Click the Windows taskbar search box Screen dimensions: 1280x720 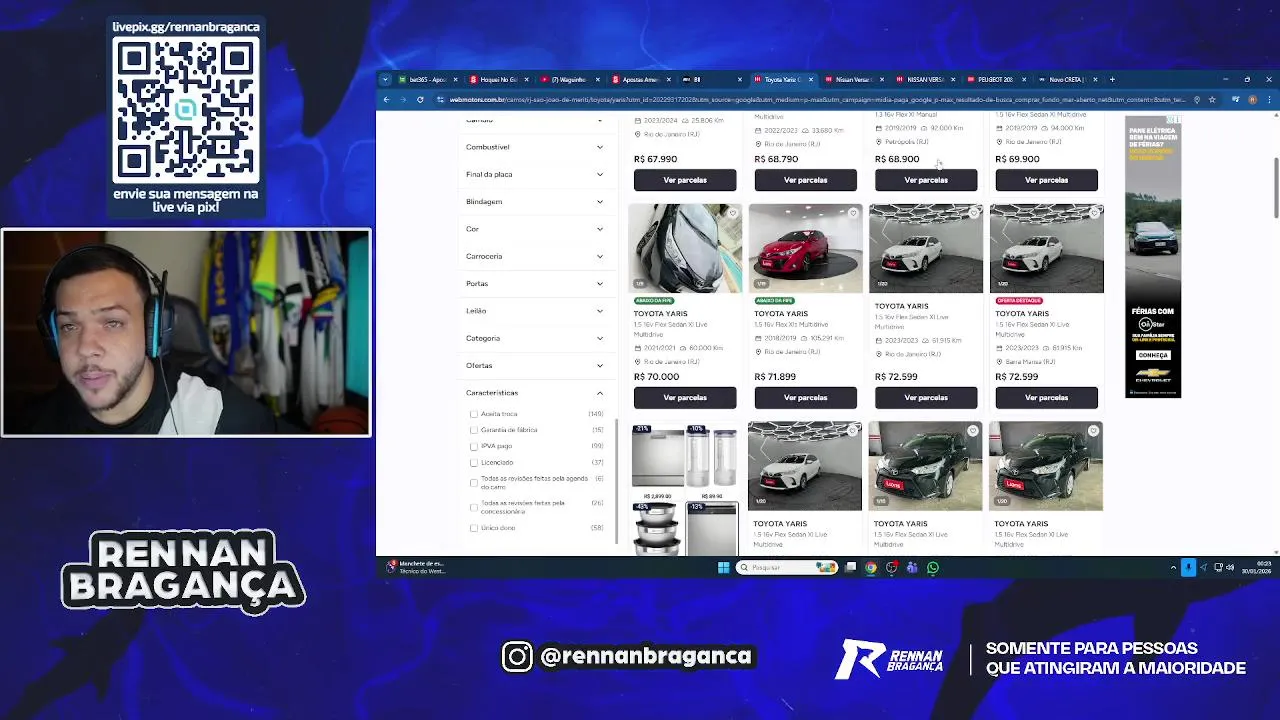[x=787, y=567]
